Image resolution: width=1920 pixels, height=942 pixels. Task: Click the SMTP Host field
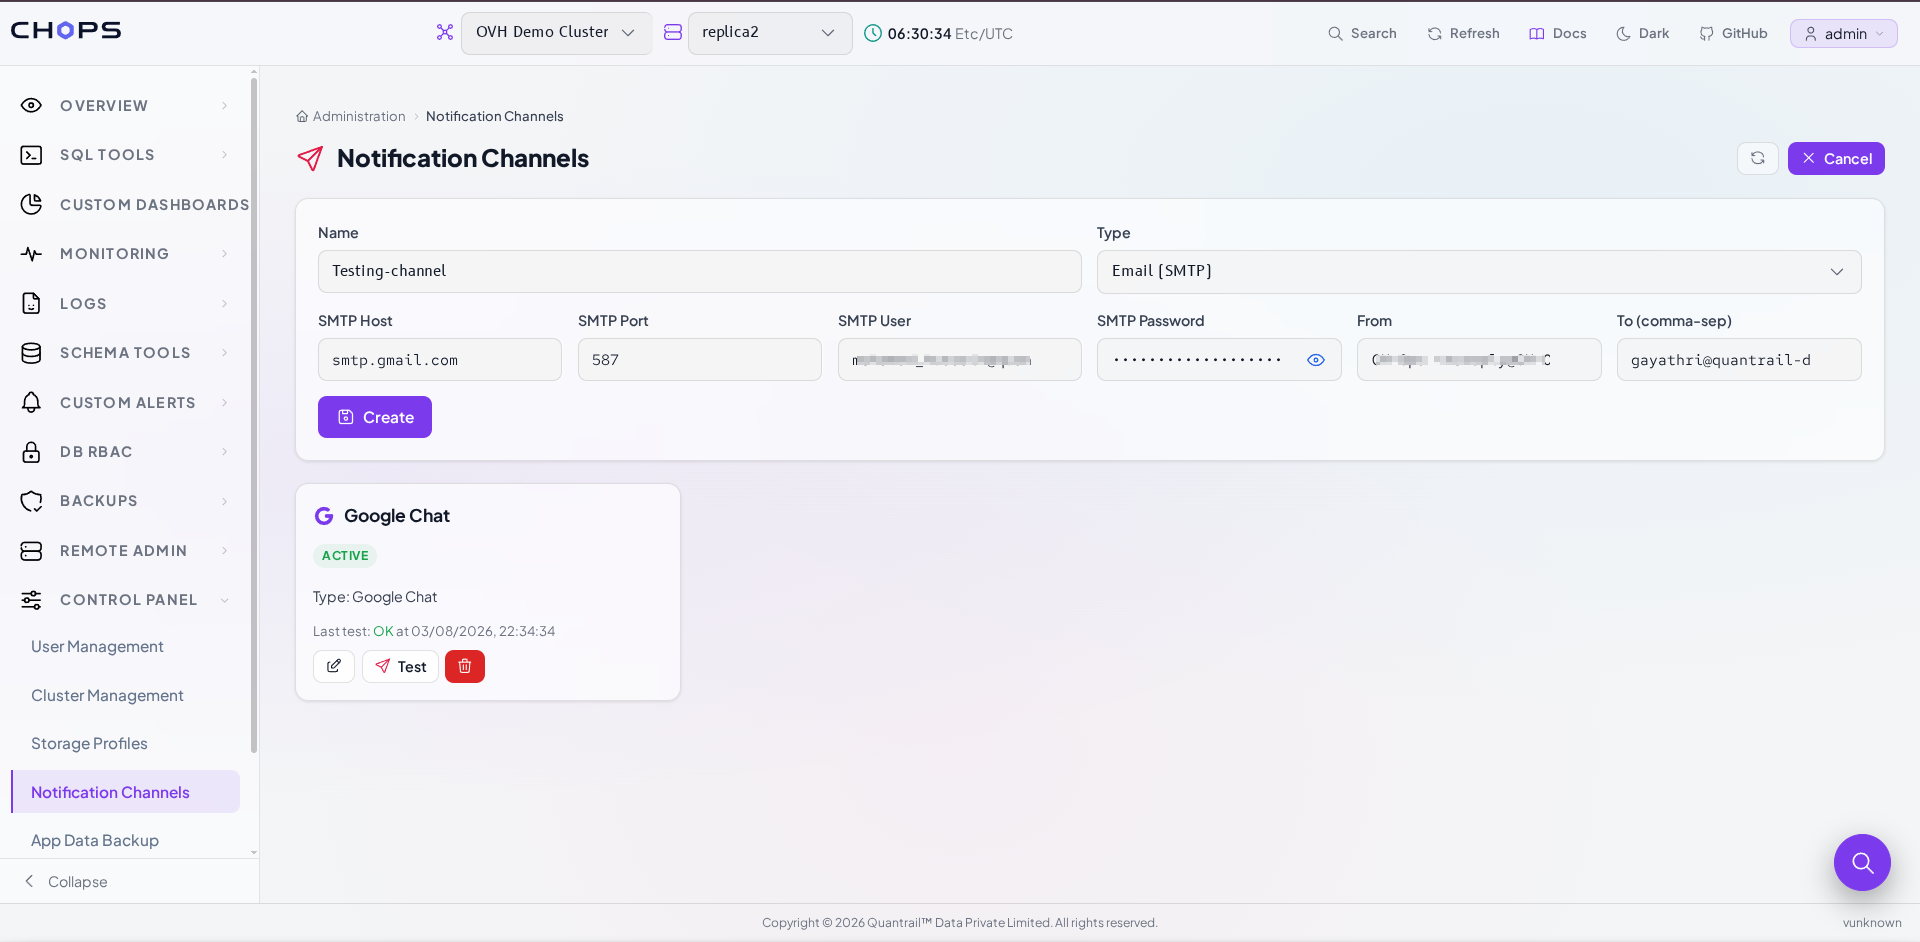440,360
